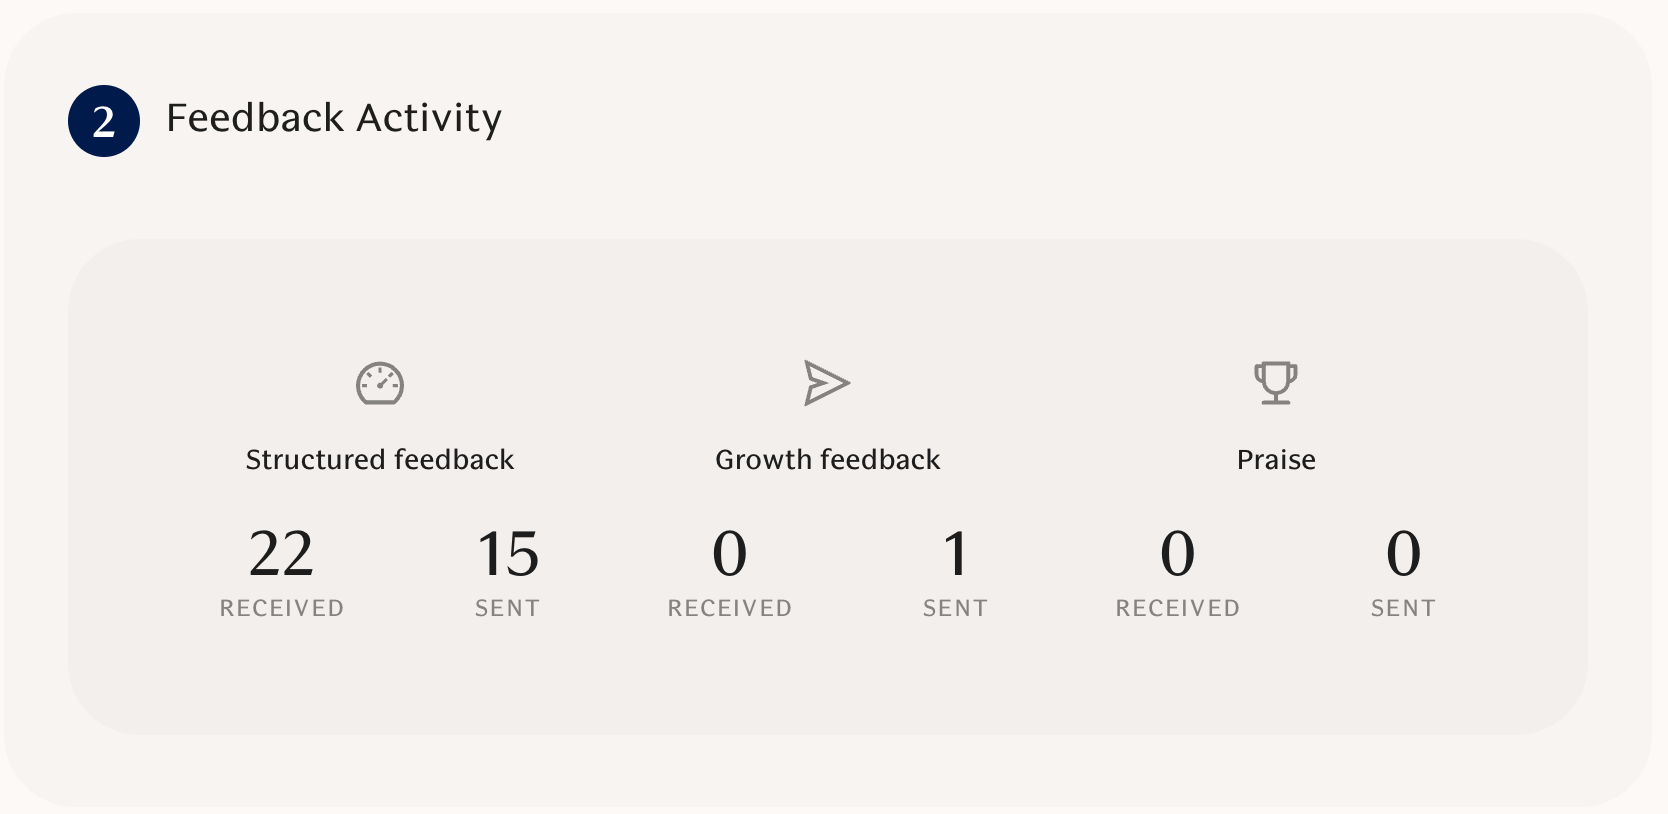Open the Structured feedback label
This screenshot has width=1668, height=814.
[x=380, y=460]
